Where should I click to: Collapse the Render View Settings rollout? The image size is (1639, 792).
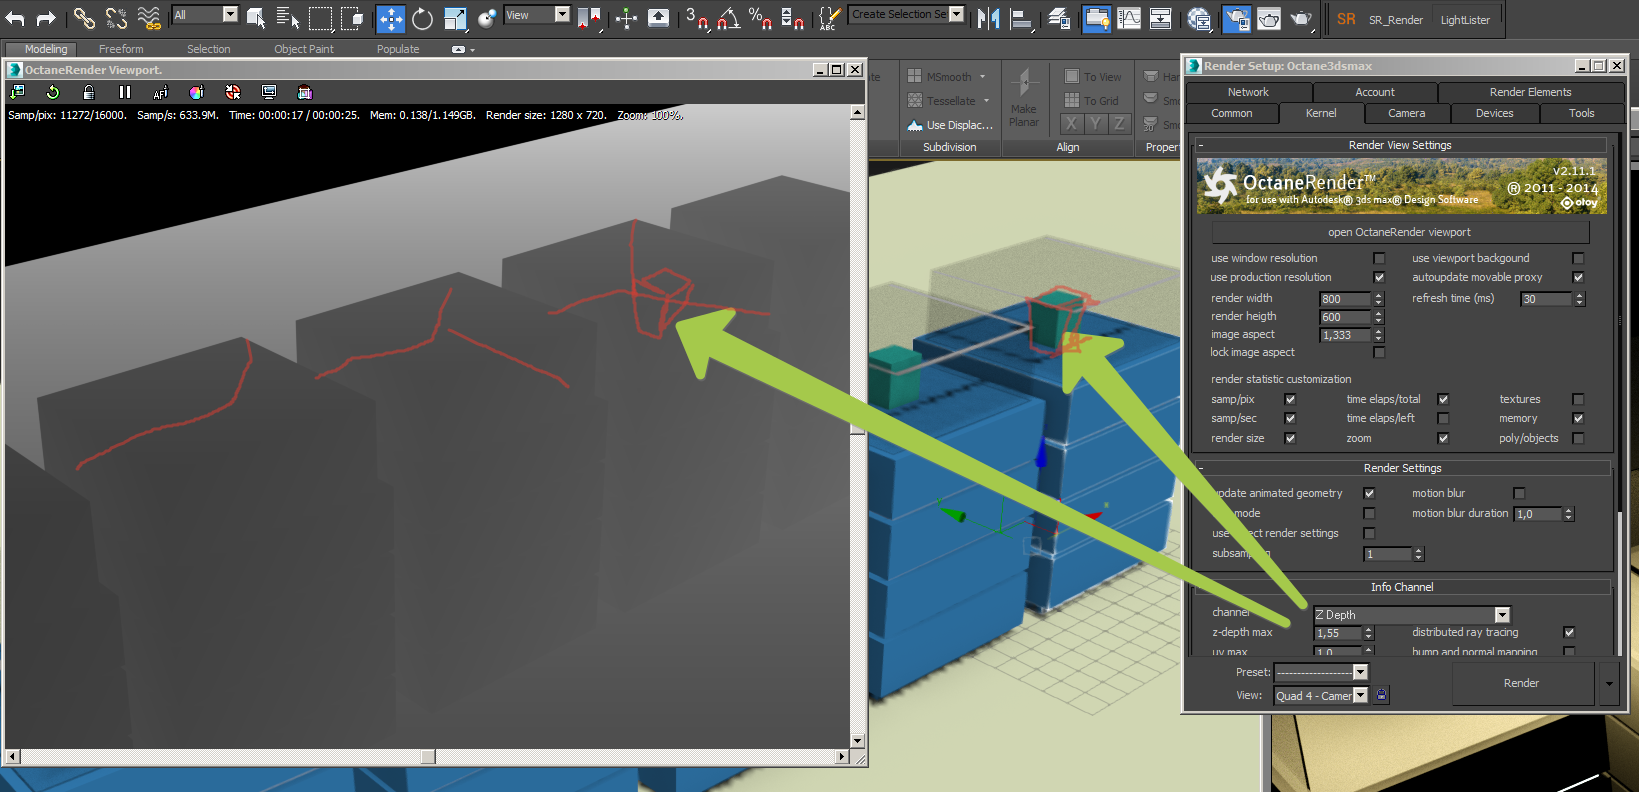(1400, 145)
